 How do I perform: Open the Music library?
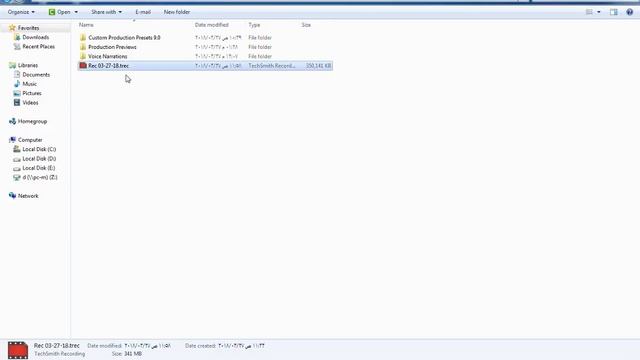coord(29,84)
